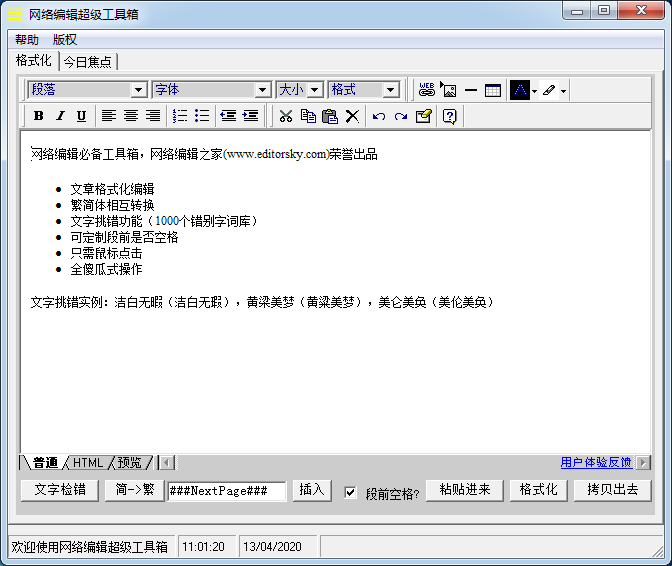Viewport: 672px width, 566px height.
Task: Insert a horizontal line
Action: tap(471, 90)
